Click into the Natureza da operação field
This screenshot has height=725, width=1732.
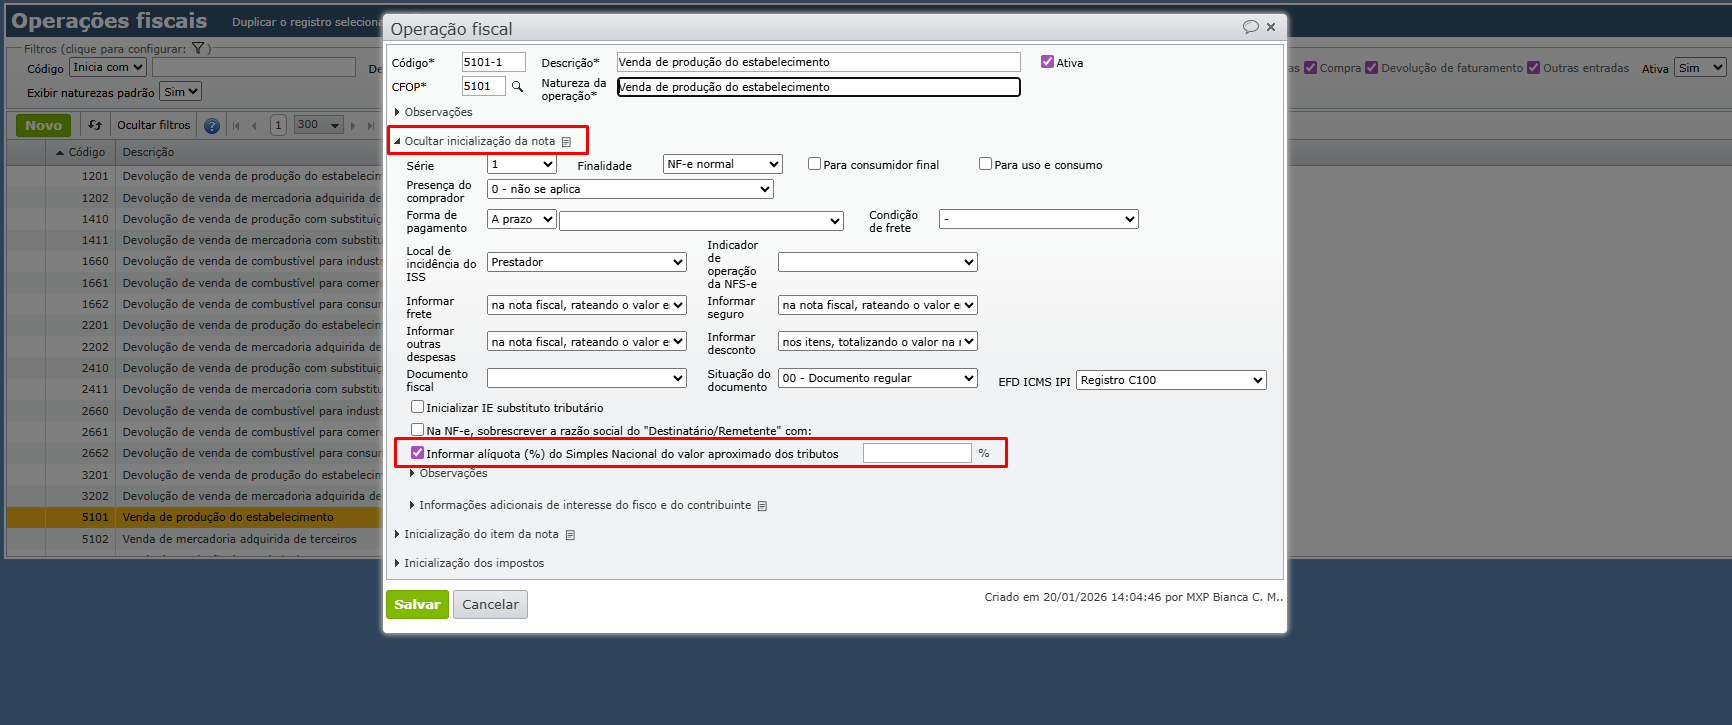818,87
